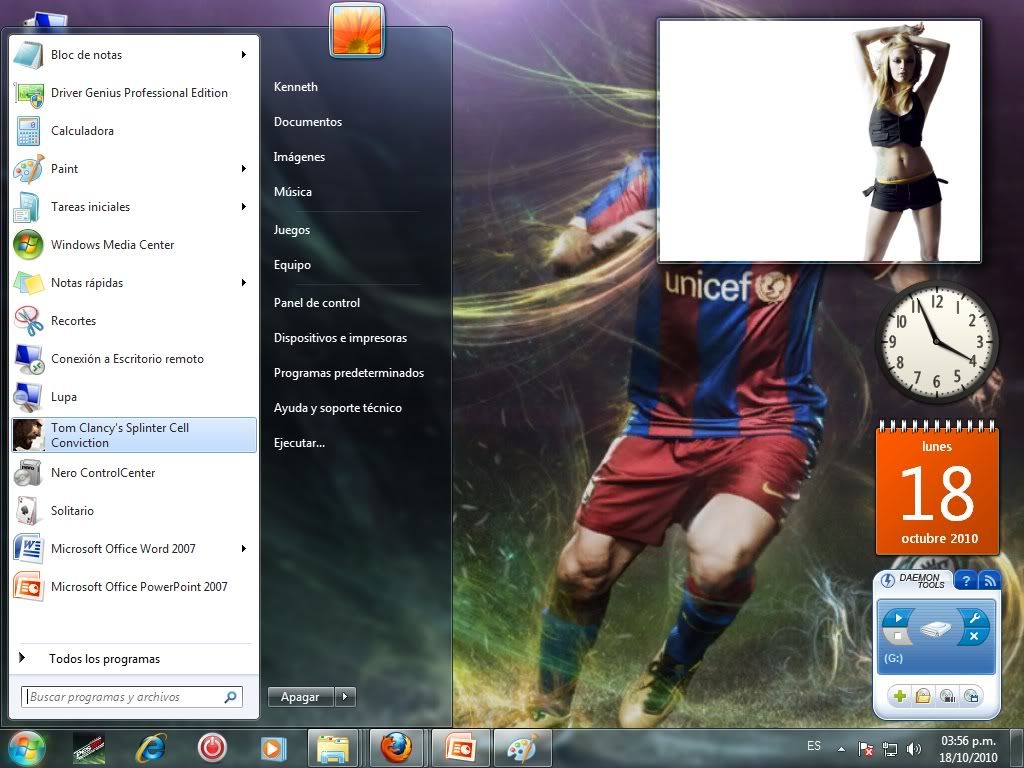
Task: Open Programas predeterminados
Action: point(349,373)
